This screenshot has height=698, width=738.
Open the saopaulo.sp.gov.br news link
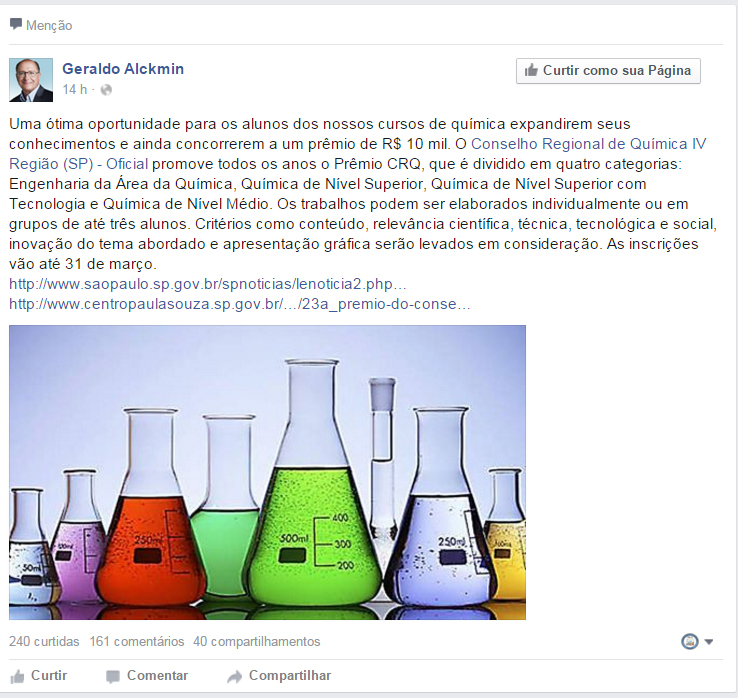point(208,284)
